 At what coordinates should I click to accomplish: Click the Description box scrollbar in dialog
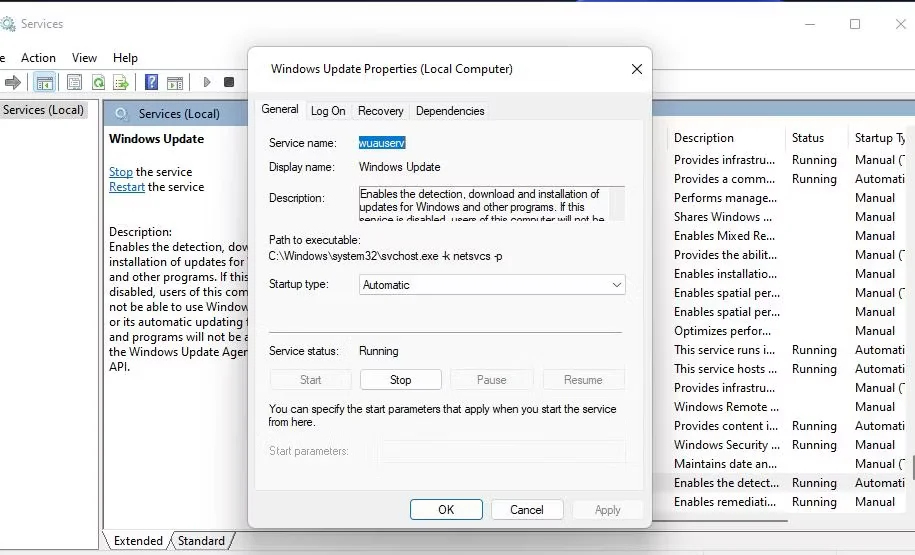(x=617, y=203)
